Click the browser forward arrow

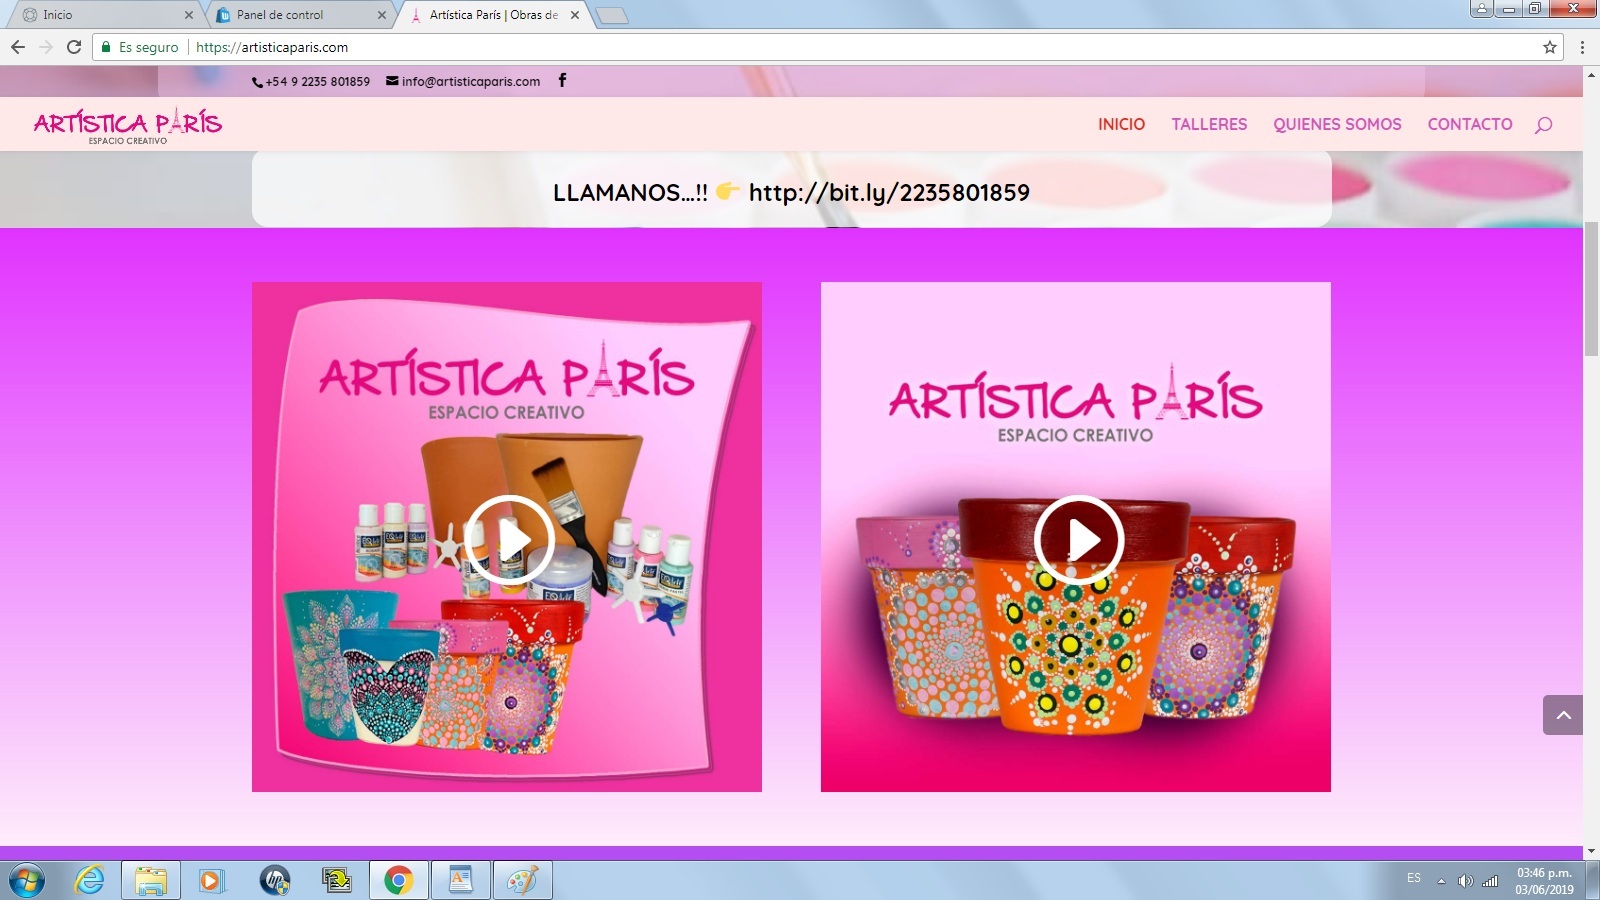[46, 47]
